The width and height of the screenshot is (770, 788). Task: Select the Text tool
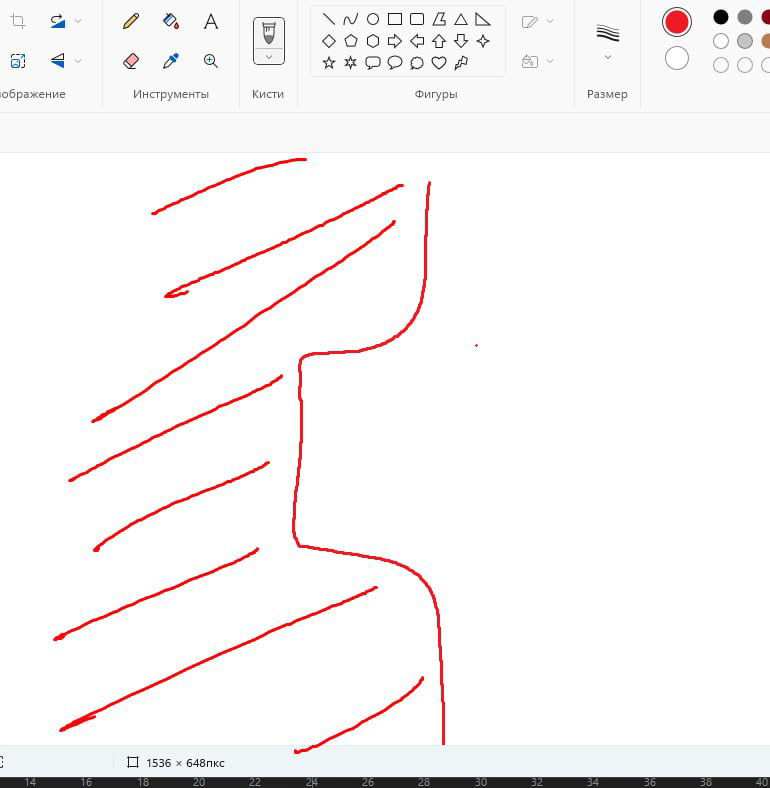pyautogui.click(x=211, y=21)
